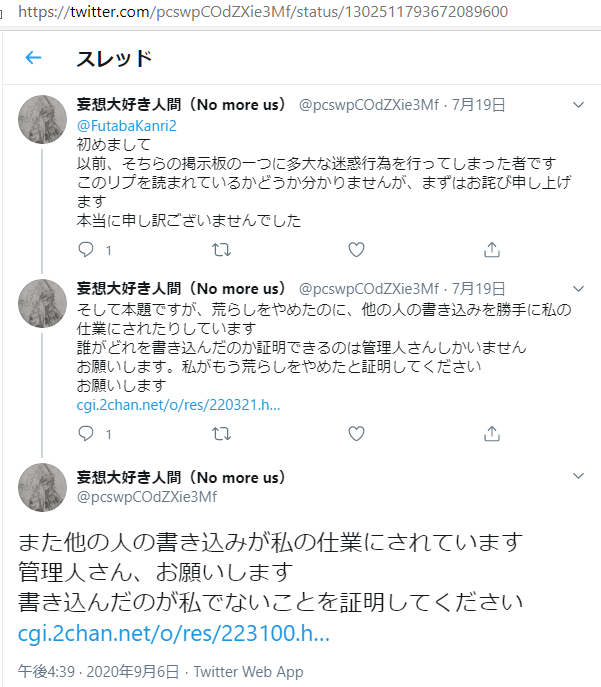The height and width of the screenshot is (687, 601).
Task: Click the first tweet's 7月19日 timestamp
Action: (x=478, y=105)
